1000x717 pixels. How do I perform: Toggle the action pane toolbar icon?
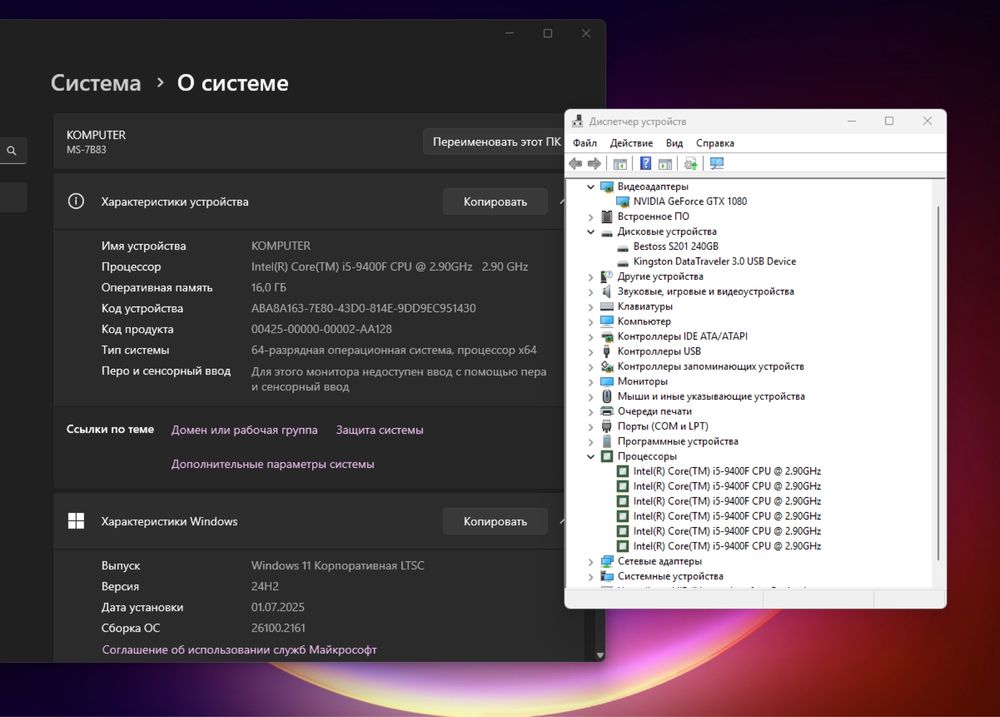[x=665, y=164]
